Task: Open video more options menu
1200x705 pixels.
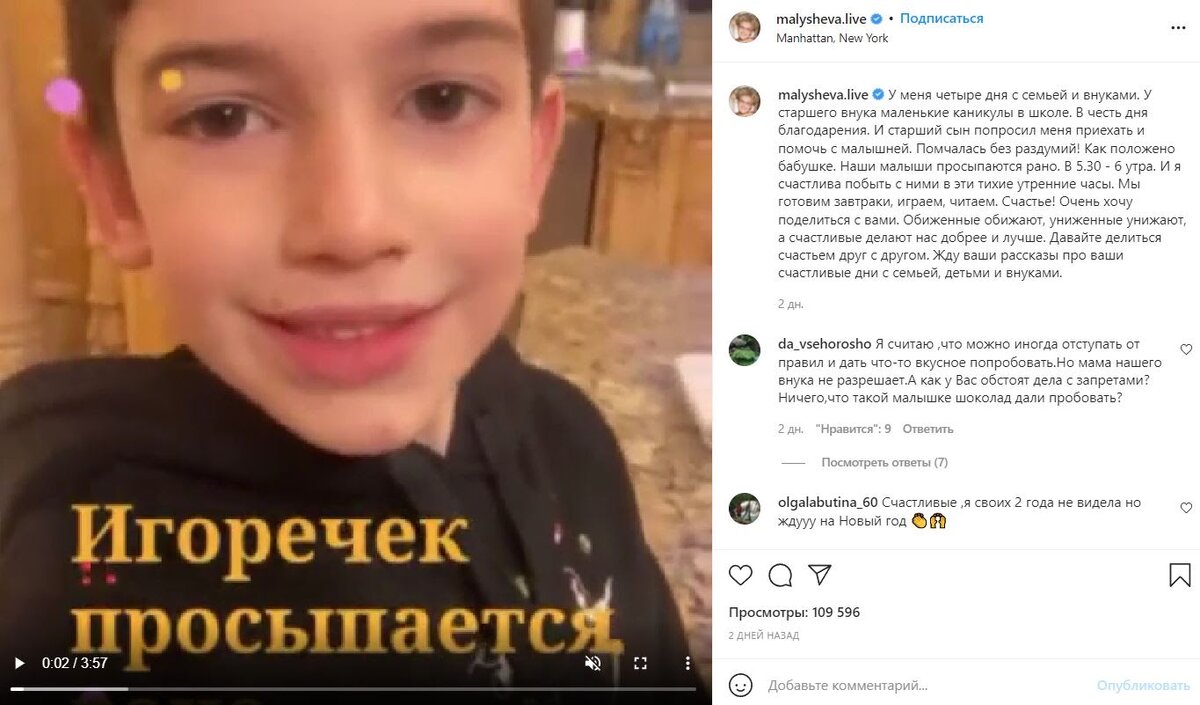Action: (687, 662)
